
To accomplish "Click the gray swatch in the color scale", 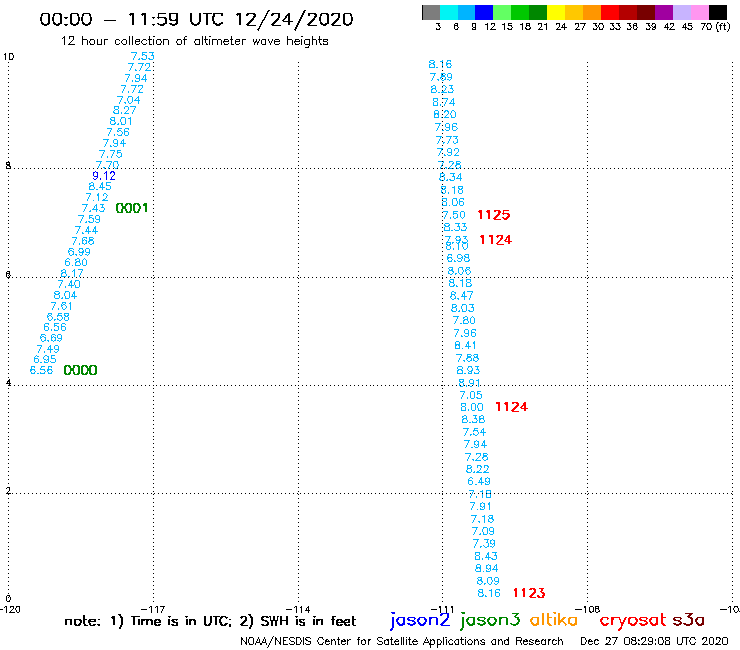I will 431,12.
